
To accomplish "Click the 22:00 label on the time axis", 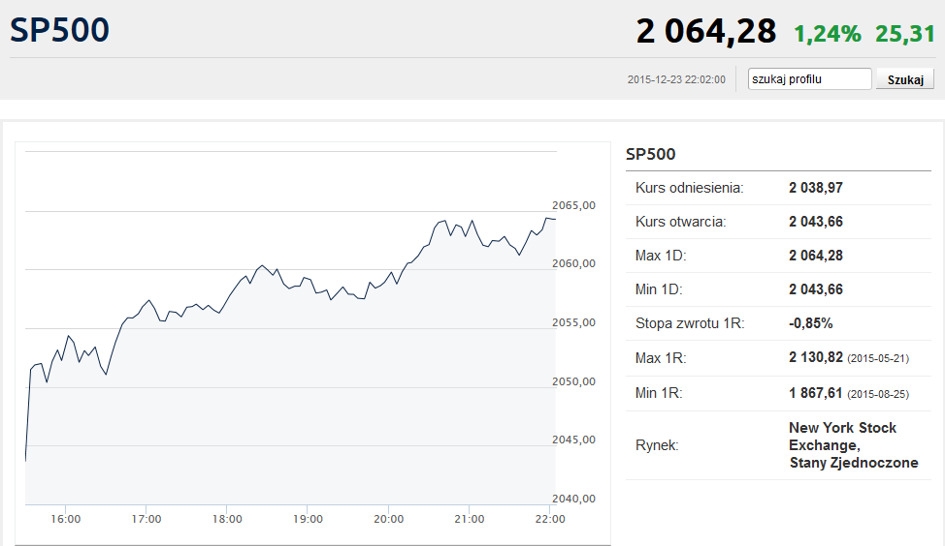I will (550, 519).
